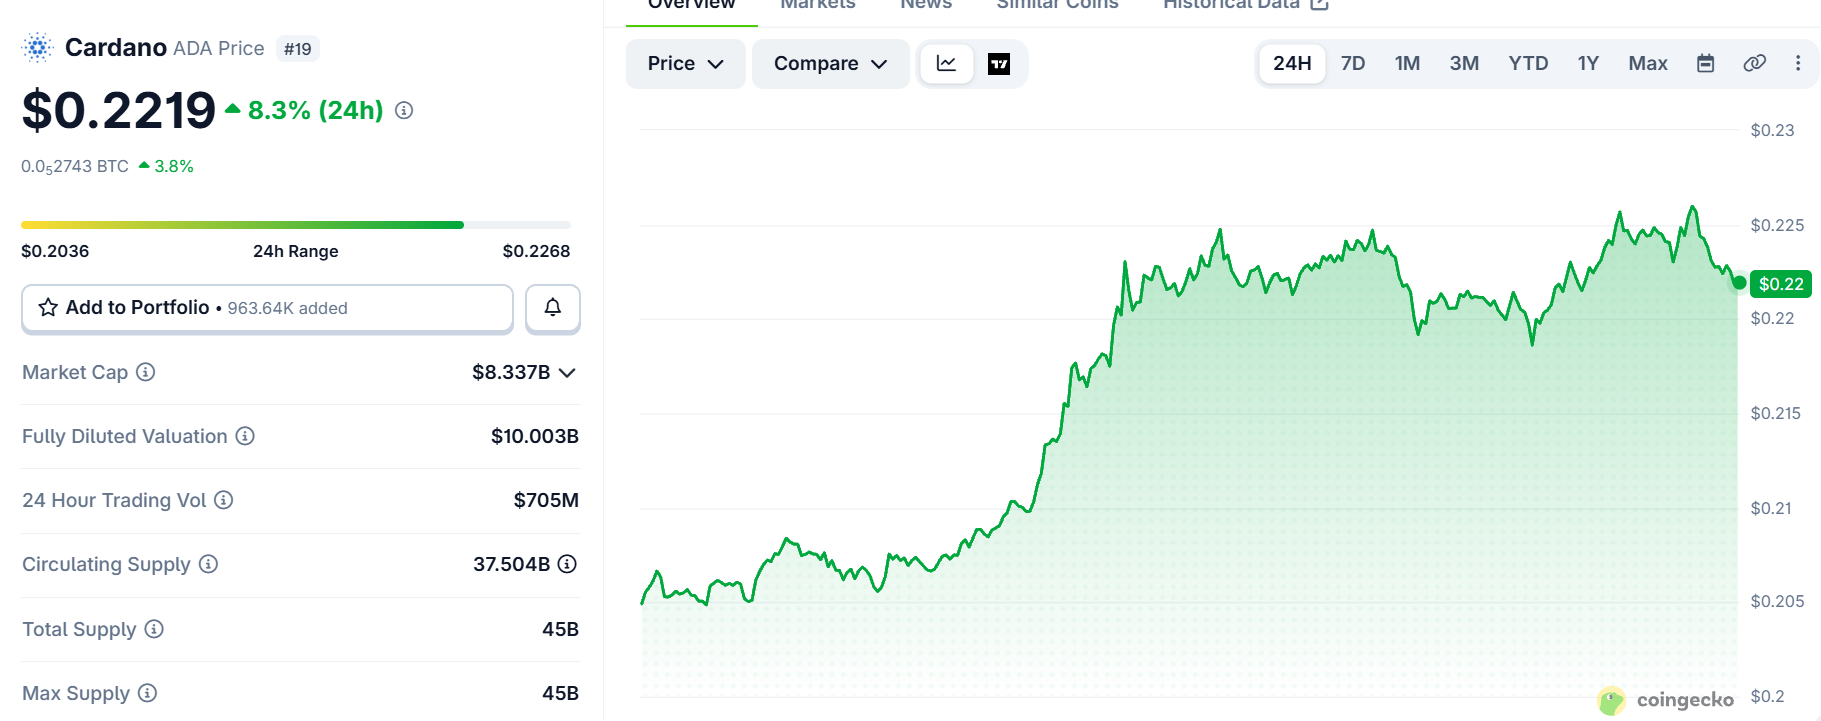
Task: Copy the chart link icon
Action: (x=1754, y=63)
